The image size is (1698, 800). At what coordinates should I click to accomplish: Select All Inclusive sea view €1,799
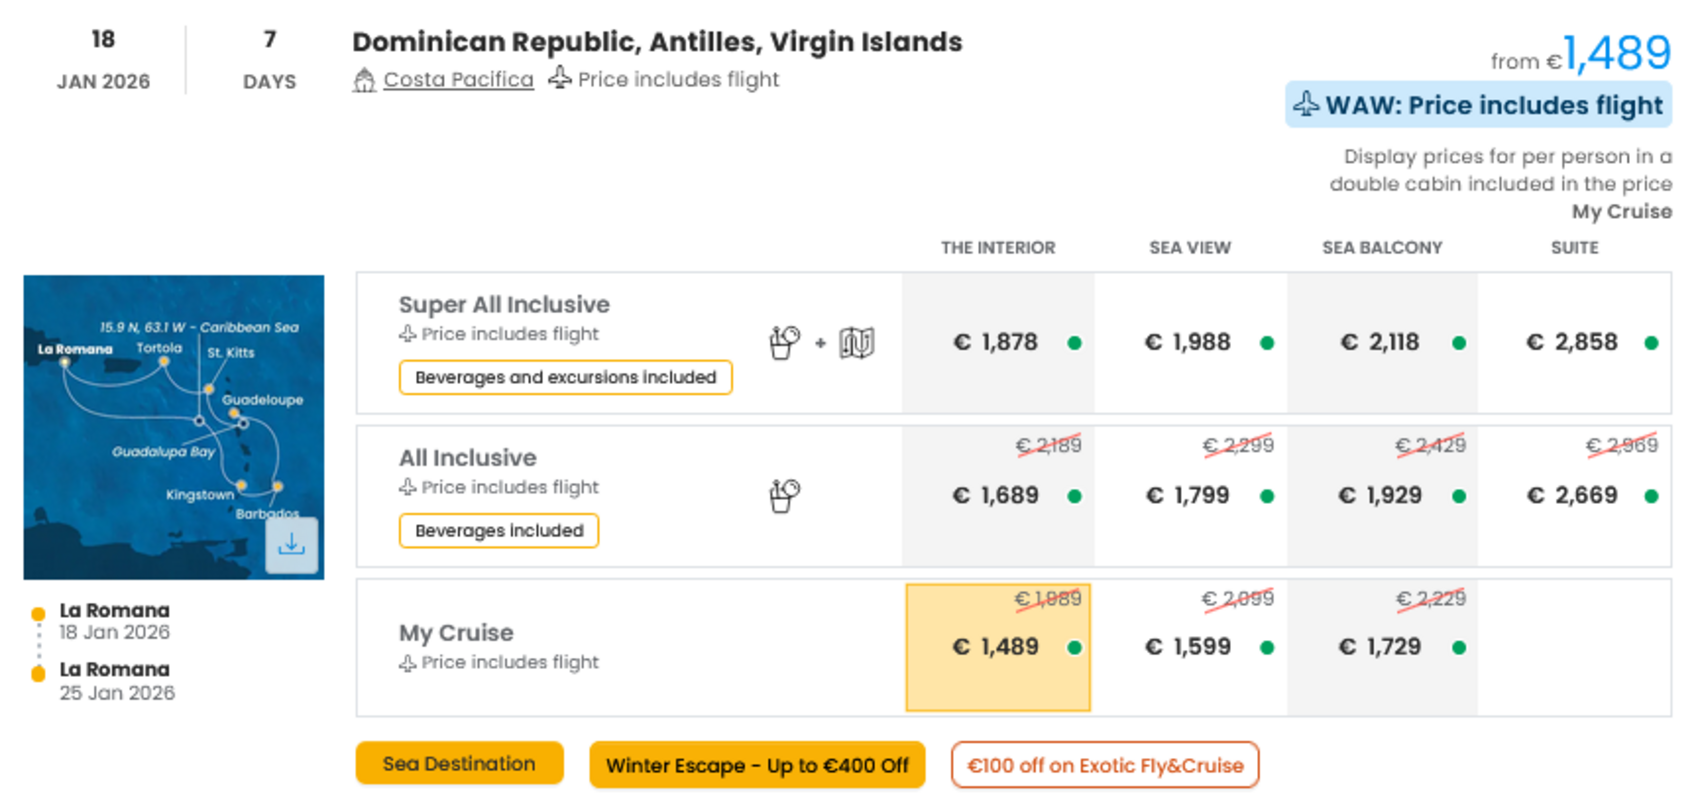coord(1190,496)
